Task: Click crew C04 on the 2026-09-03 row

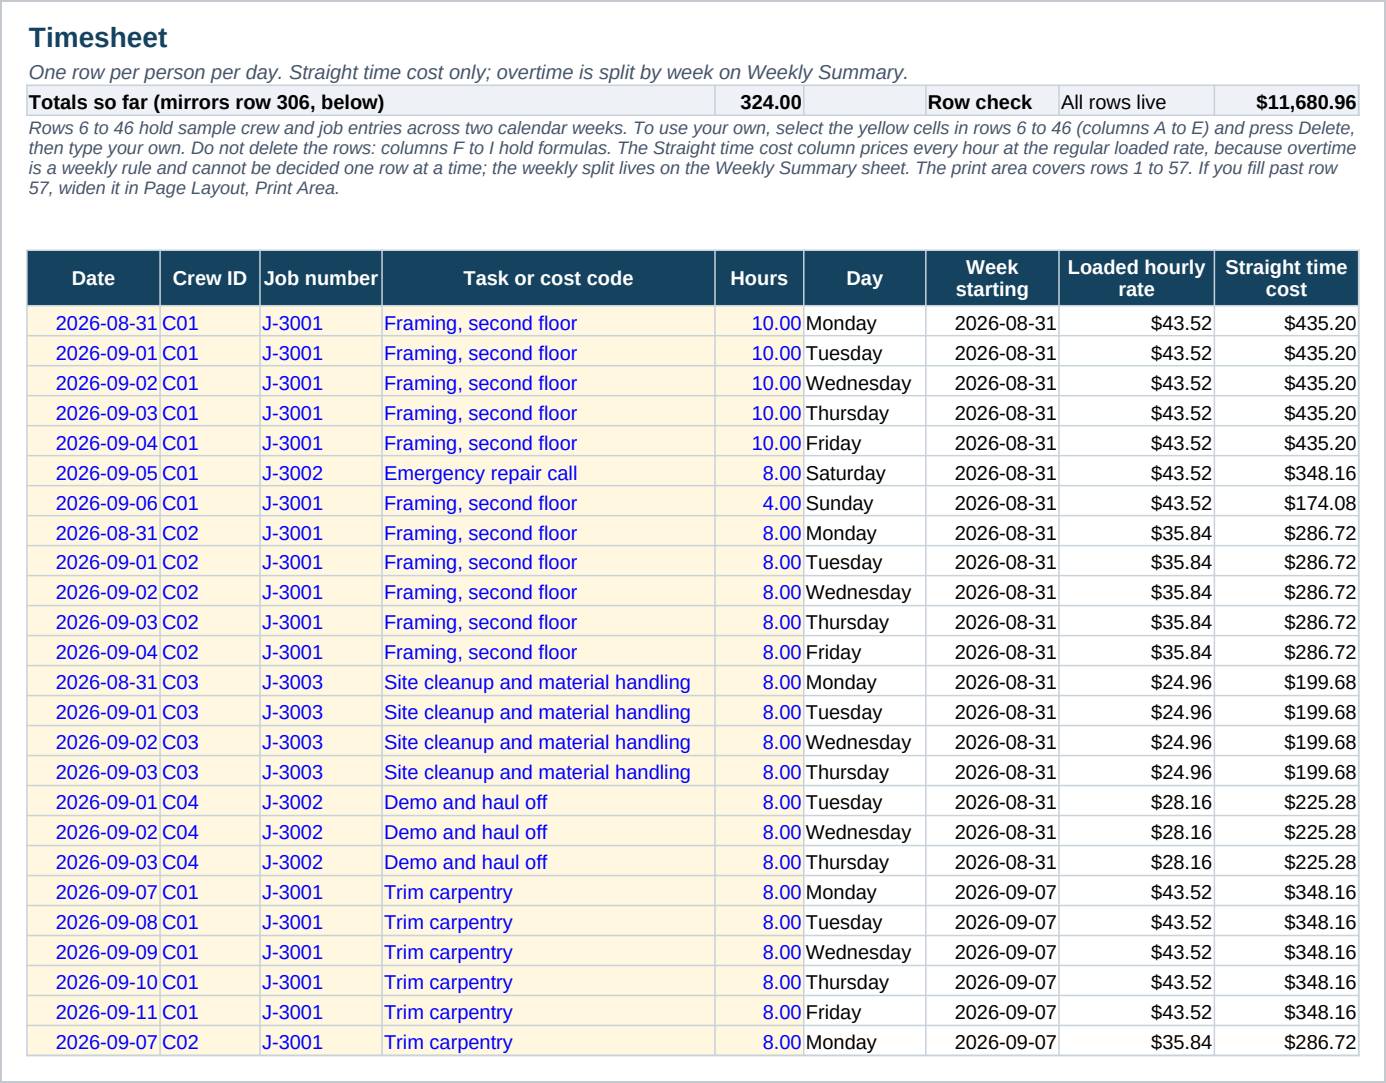Action: (210, 862)
